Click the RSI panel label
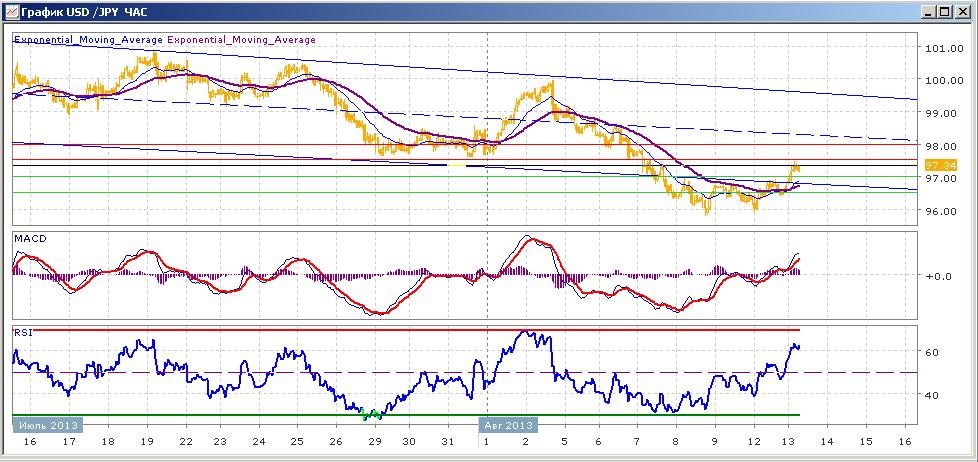The width and height of the screenshot is (978, 462). click(x=21, y=332)
